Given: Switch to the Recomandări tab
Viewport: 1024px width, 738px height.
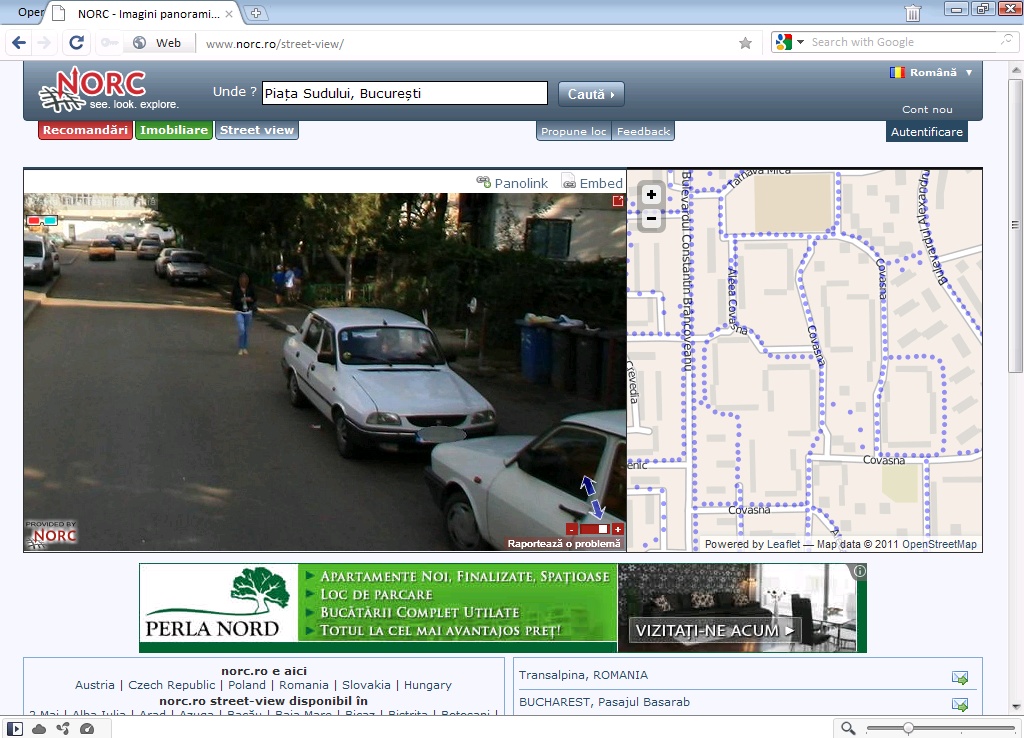Looking at the screenshot, I should click(85, 130).
